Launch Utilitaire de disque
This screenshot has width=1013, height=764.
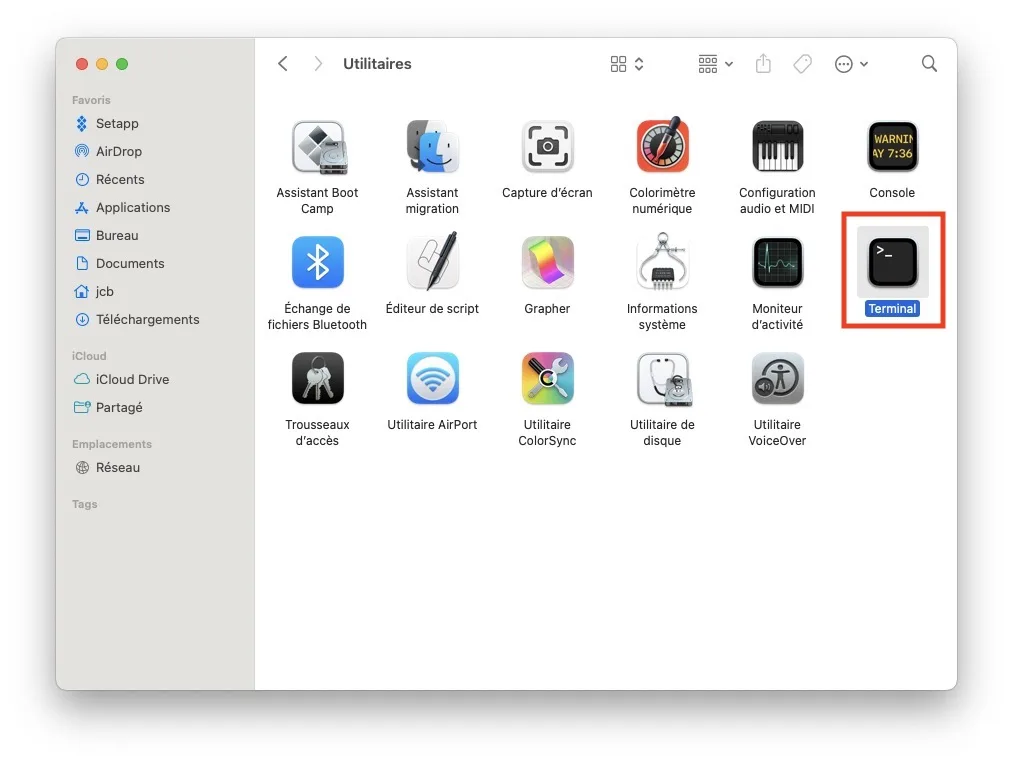tap(662, 378)
